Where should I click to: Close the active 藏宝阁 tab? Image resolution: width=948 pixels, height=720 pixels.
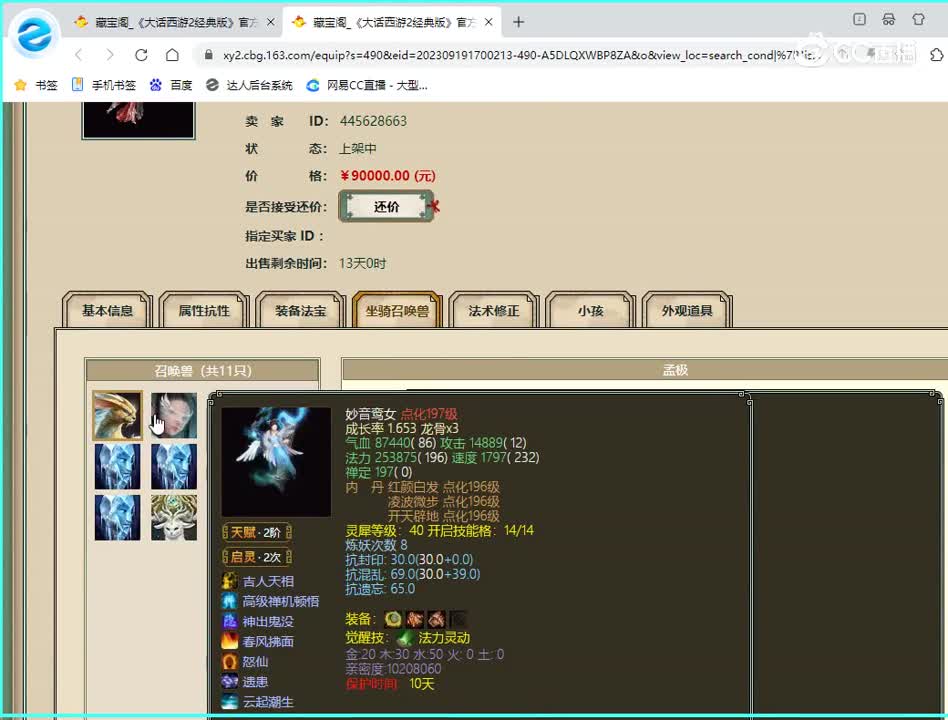tap(489, 22)
